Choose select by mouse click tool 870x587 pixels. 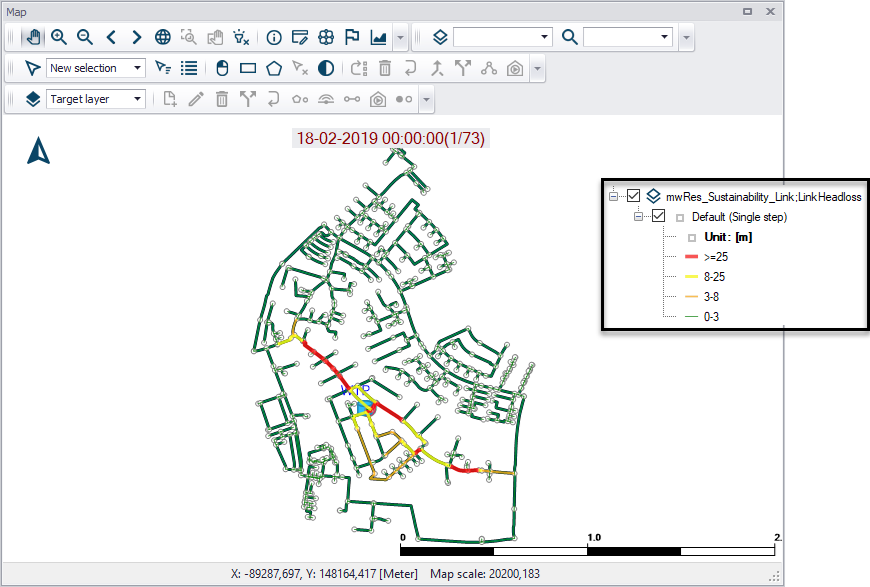tap(222, 68)
